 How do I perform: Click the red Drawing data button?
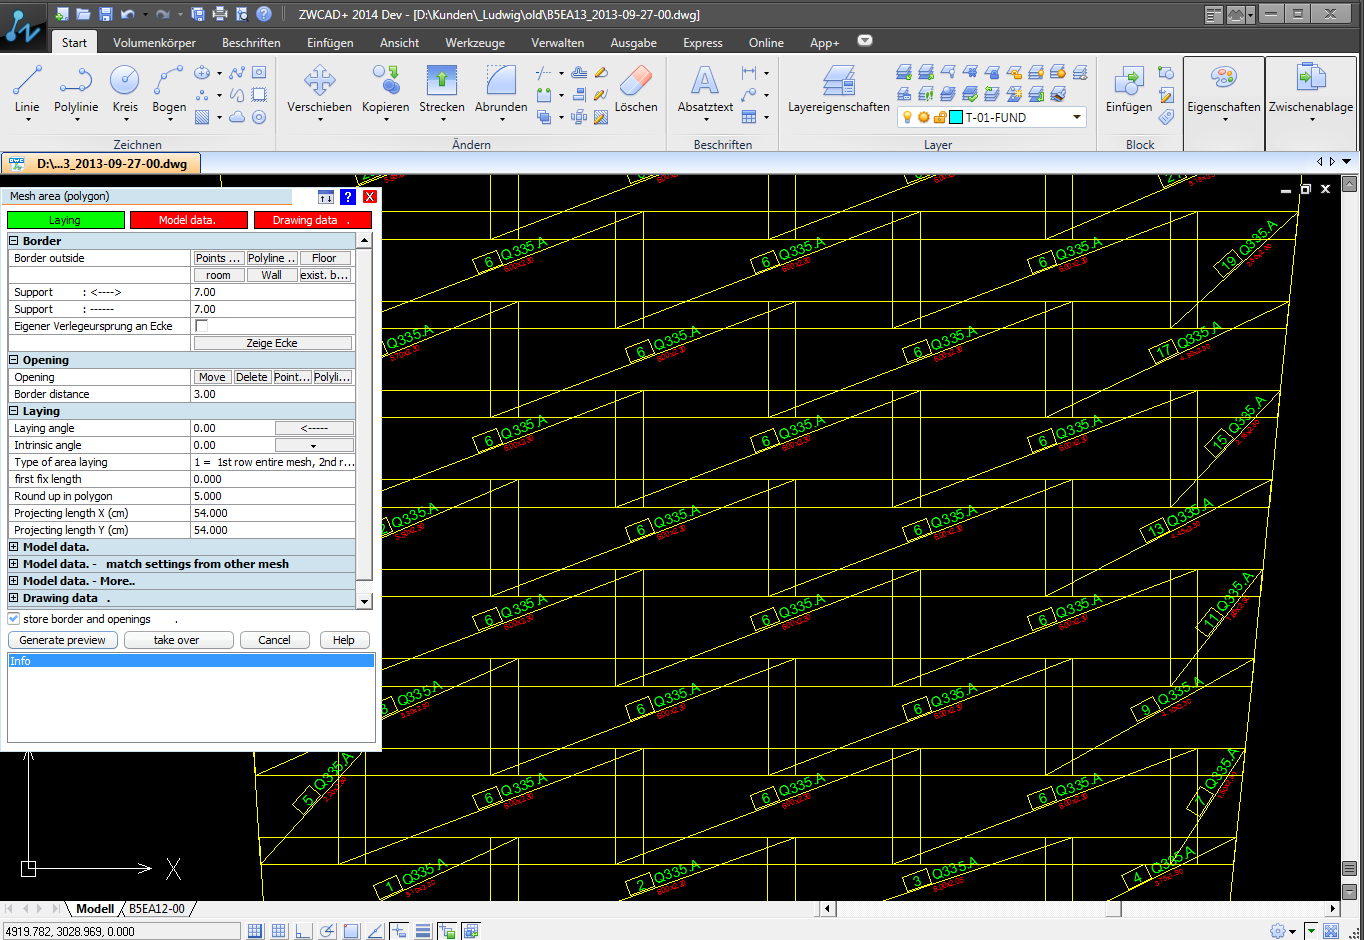pos(312,220)
